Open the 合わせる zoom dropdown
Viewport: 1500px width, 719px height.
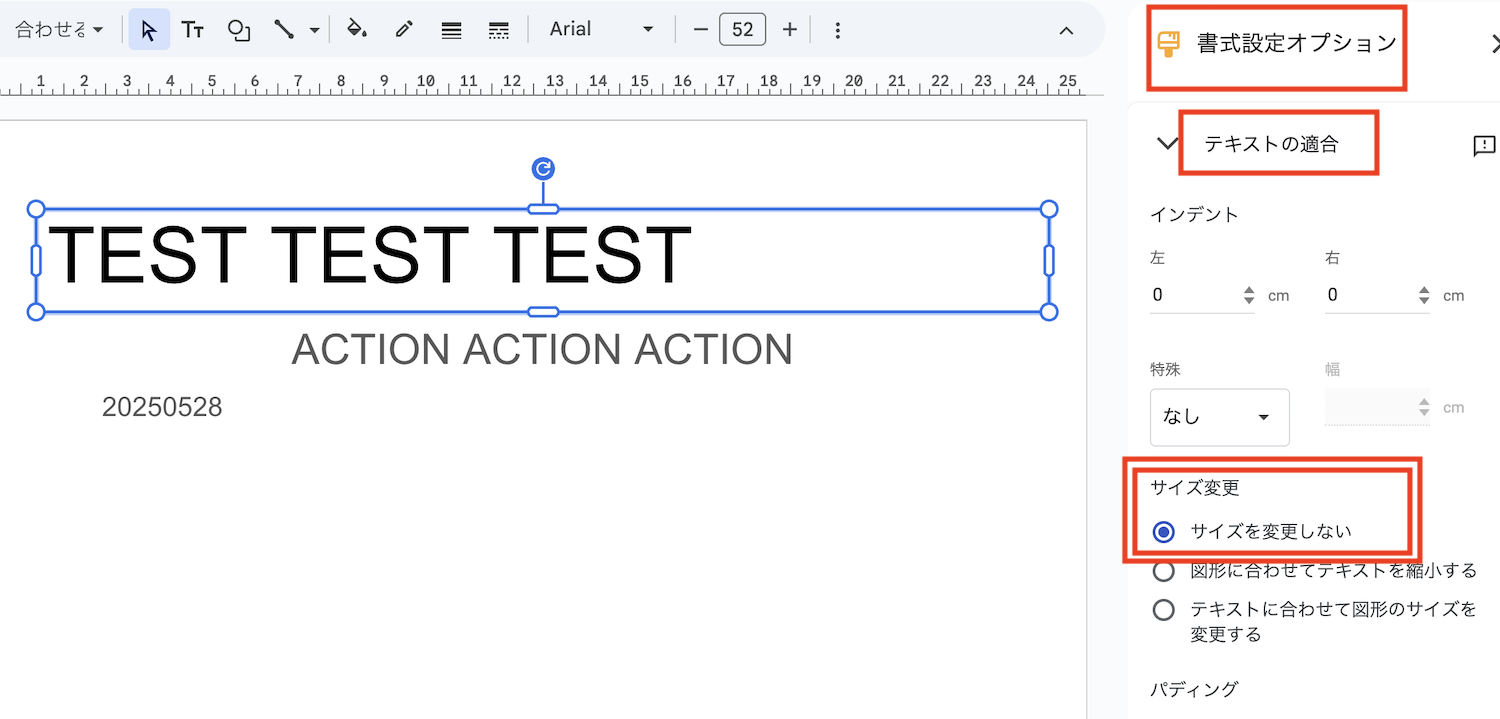click(60, 30)
